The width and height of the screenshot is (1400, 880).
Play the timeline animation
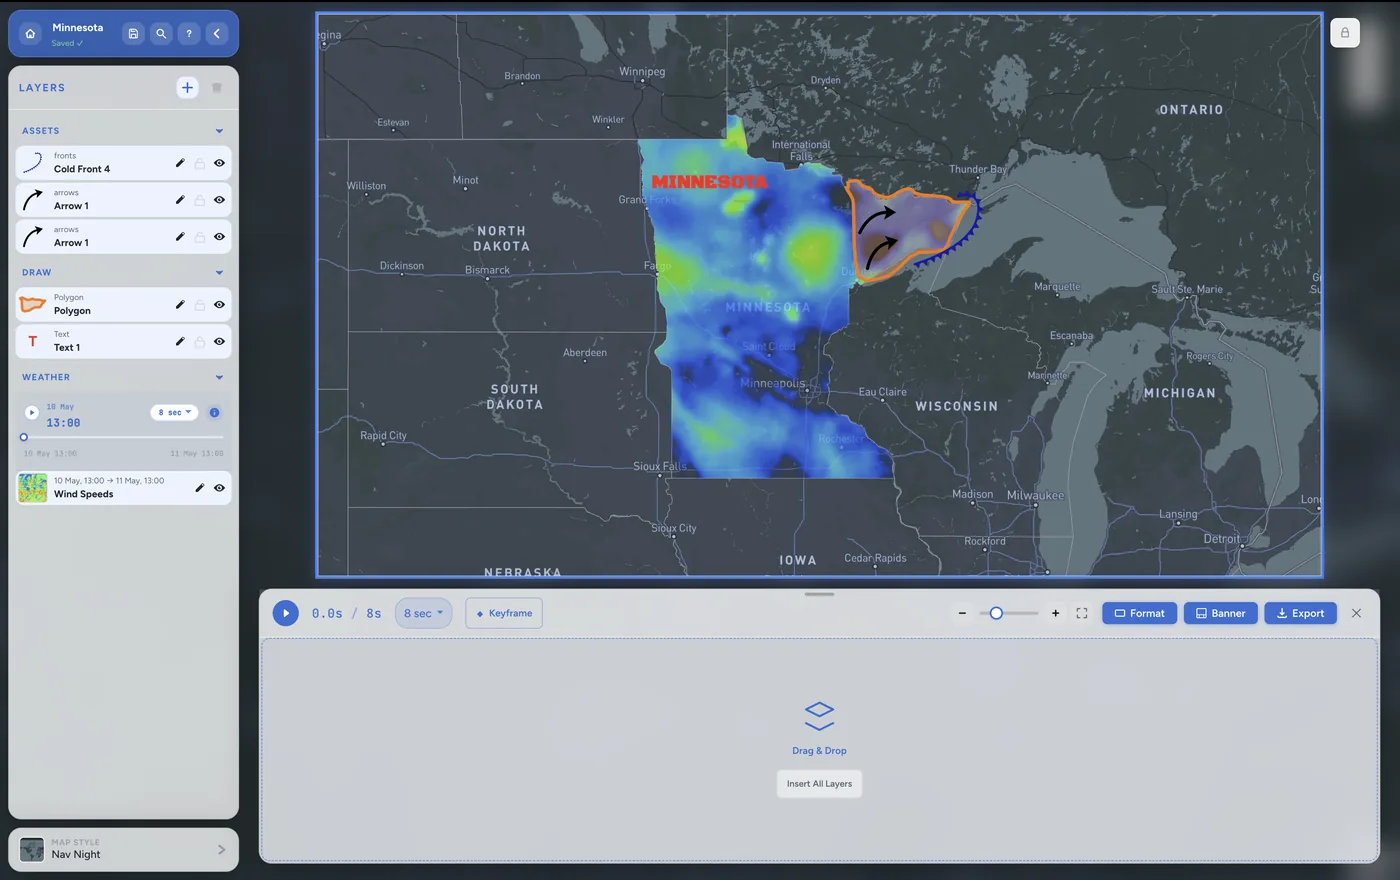286,613
